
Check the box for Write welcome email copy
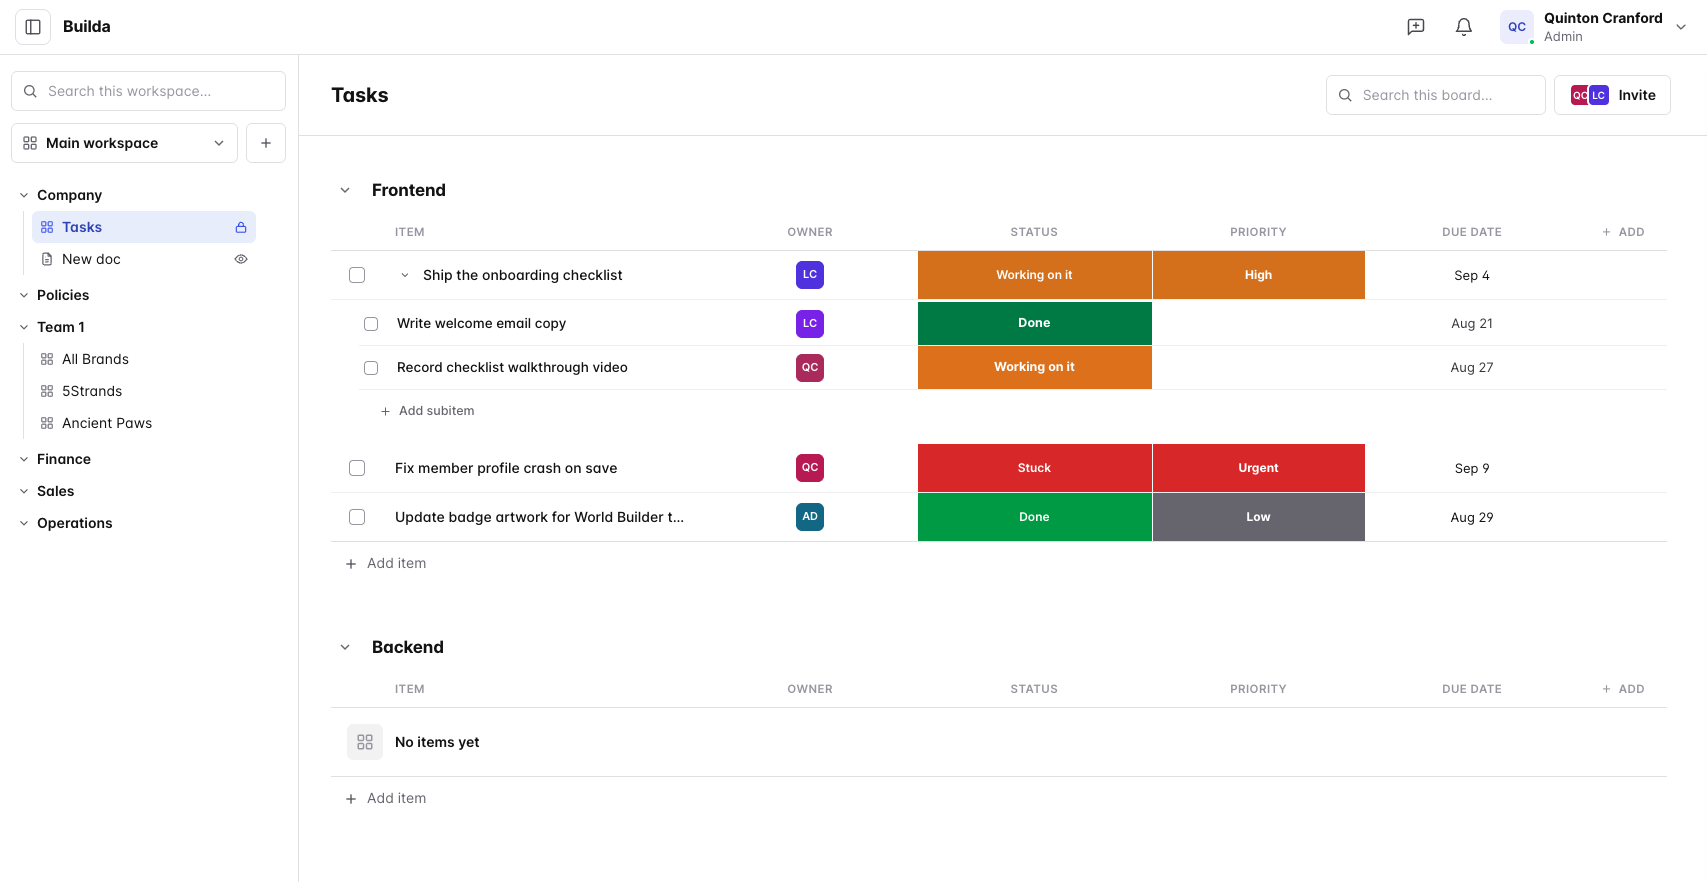371,324
